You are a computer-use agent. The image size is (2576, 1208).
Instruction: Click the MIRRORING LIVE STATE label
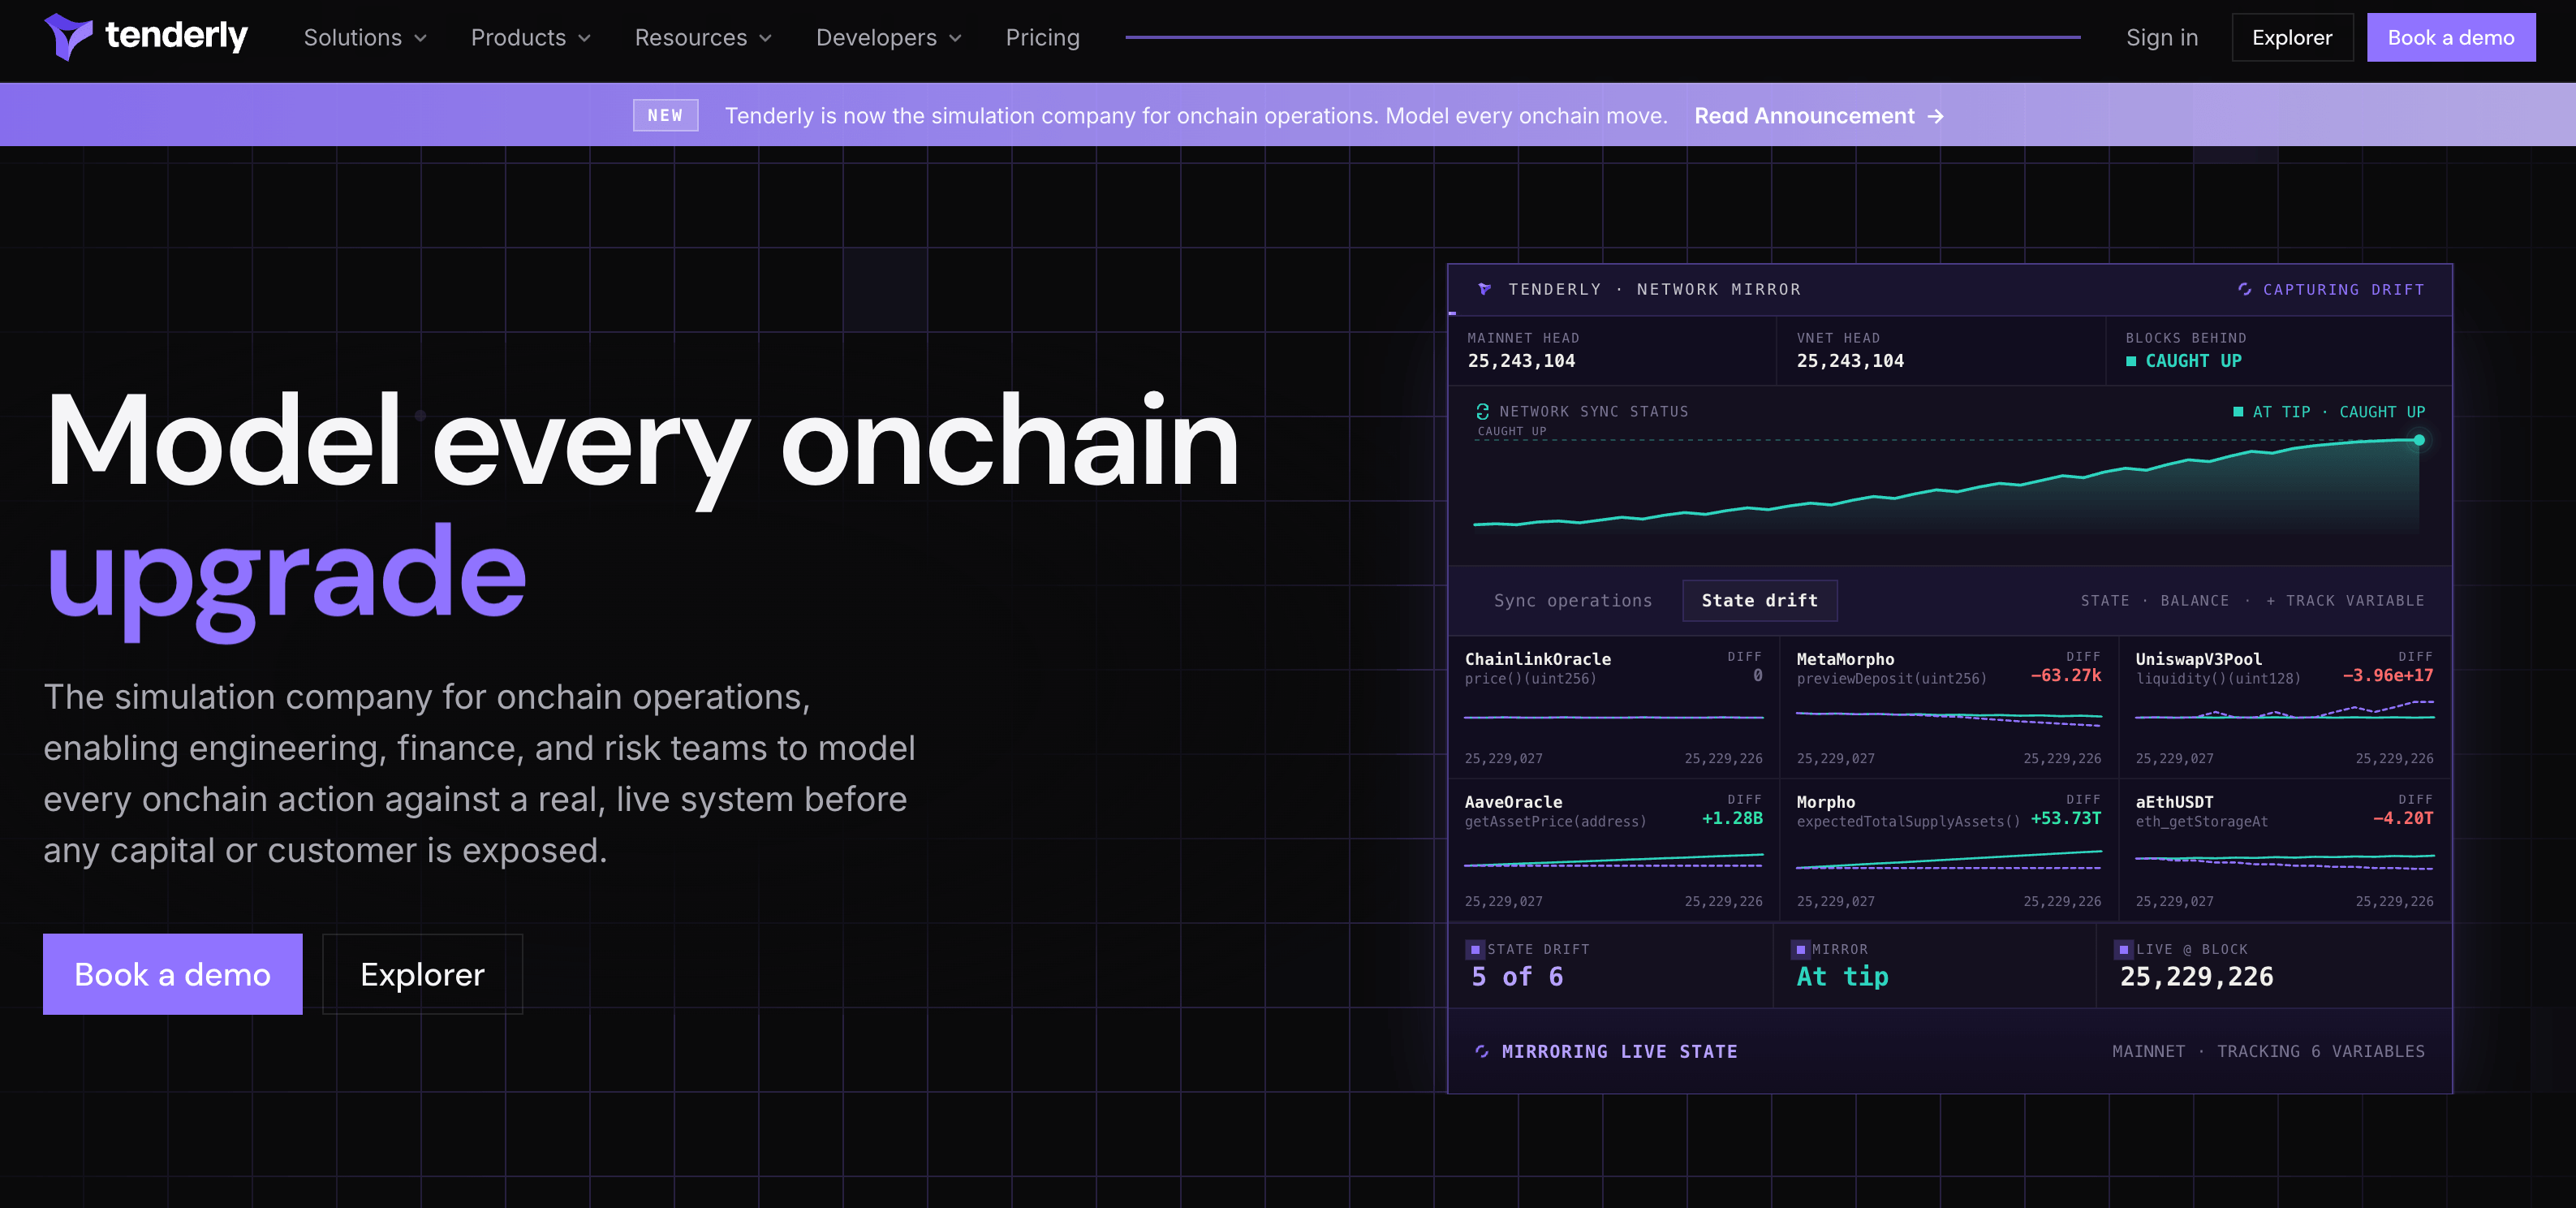click(1619, 1051)
